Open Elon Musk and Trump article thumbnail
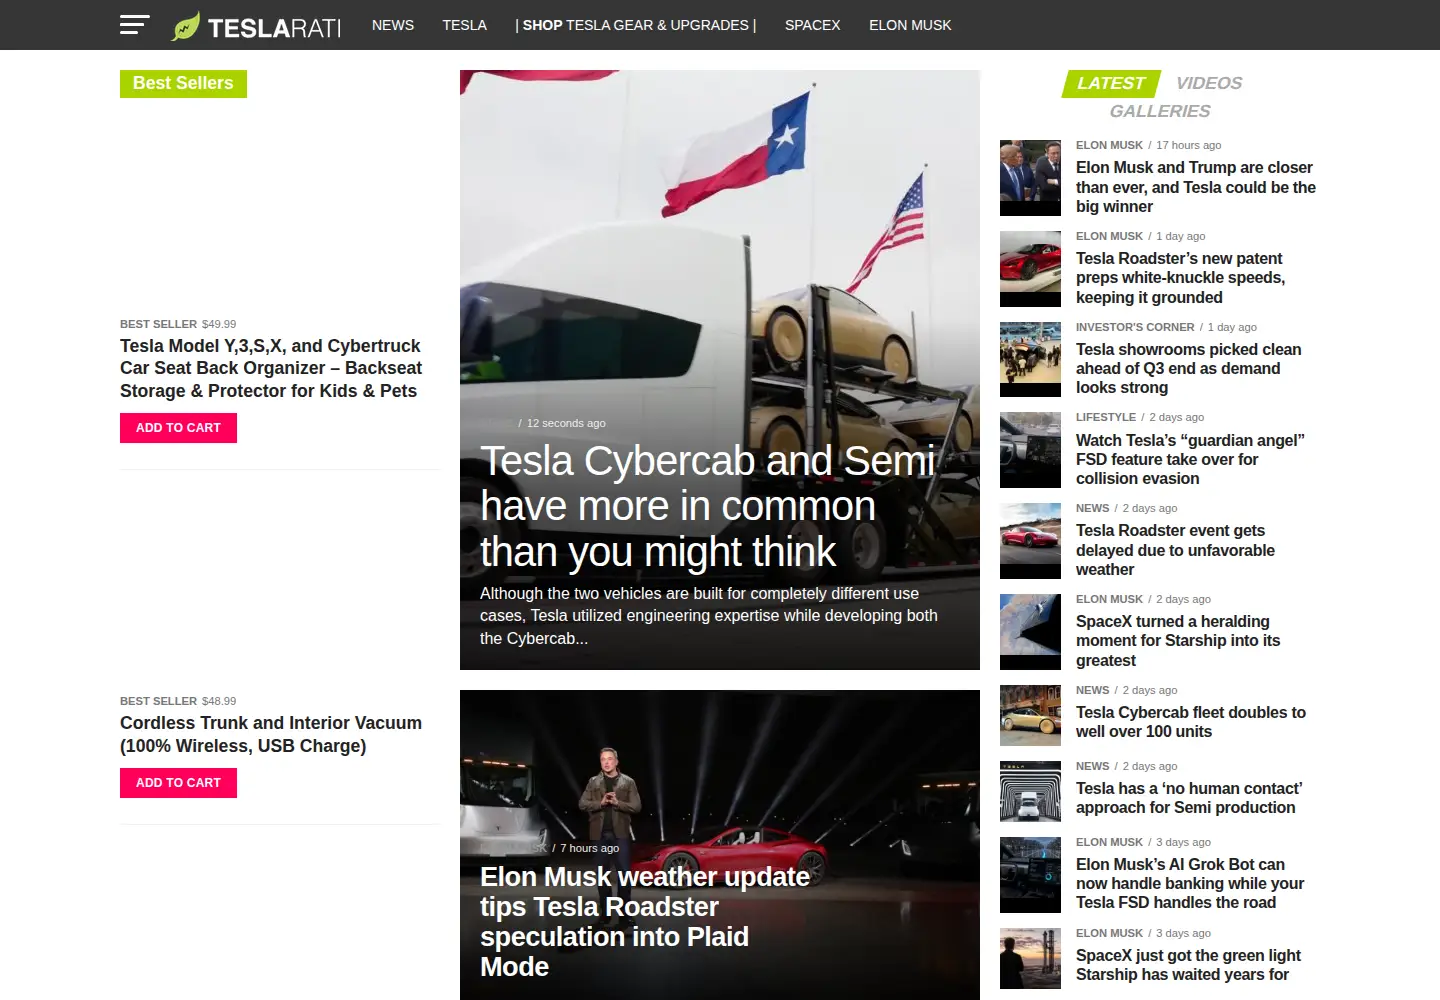The image size is (1440, 1000). [x=1030, y=178]
